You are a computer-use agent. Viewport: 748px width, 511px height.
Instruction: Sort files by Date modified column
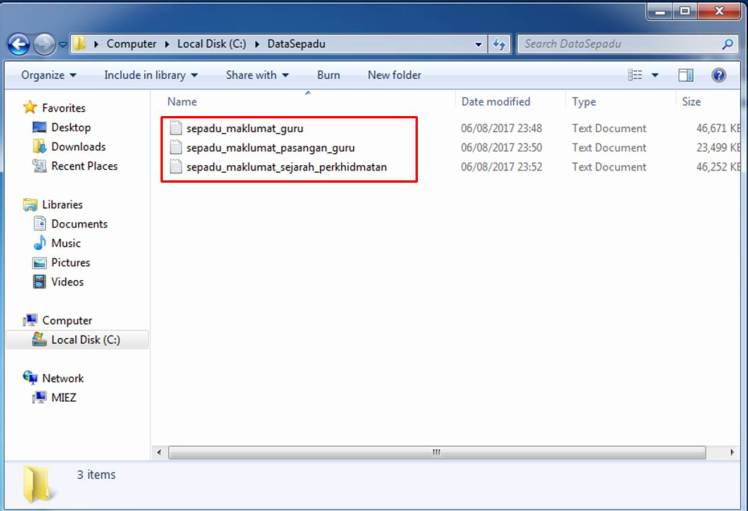coord(495,102)
